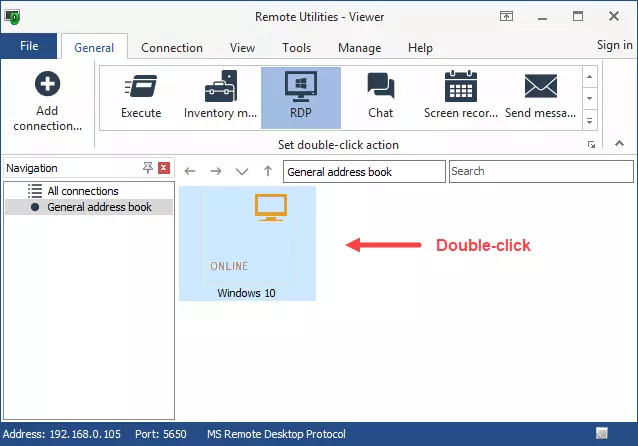Close the Navigation panel
Viewport: 638px width, 446px height.
(x=164, y=168)
